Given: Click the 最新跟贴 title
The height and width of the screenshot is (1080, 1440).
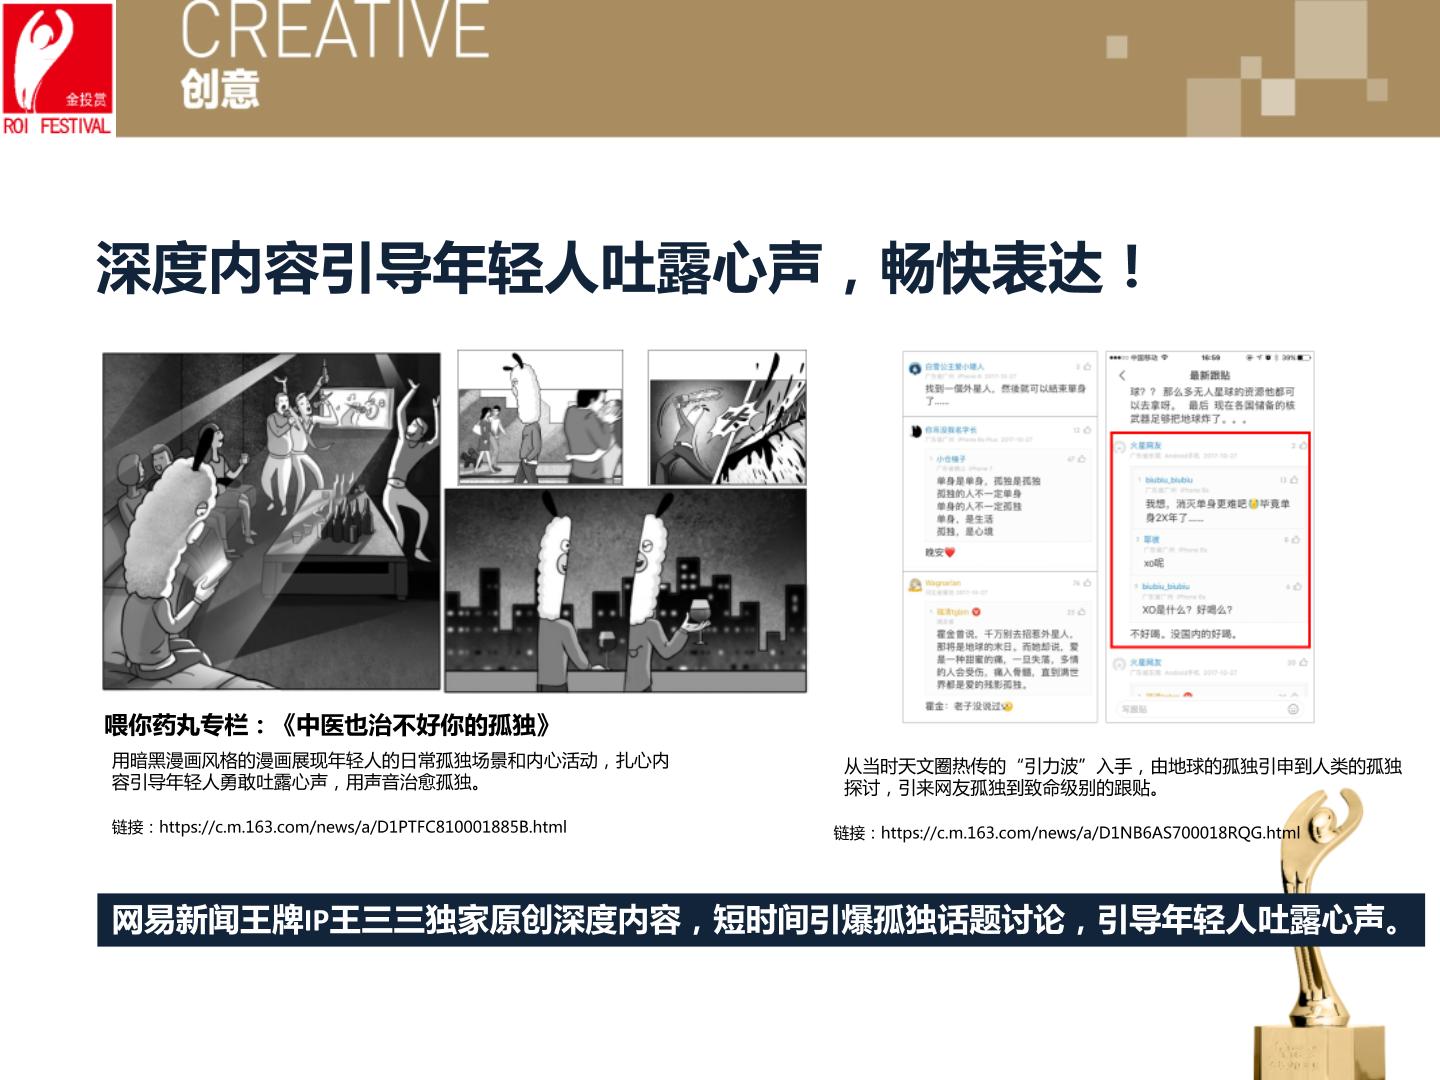Looking at the screenshot, I should click(x=1210, y=376).
